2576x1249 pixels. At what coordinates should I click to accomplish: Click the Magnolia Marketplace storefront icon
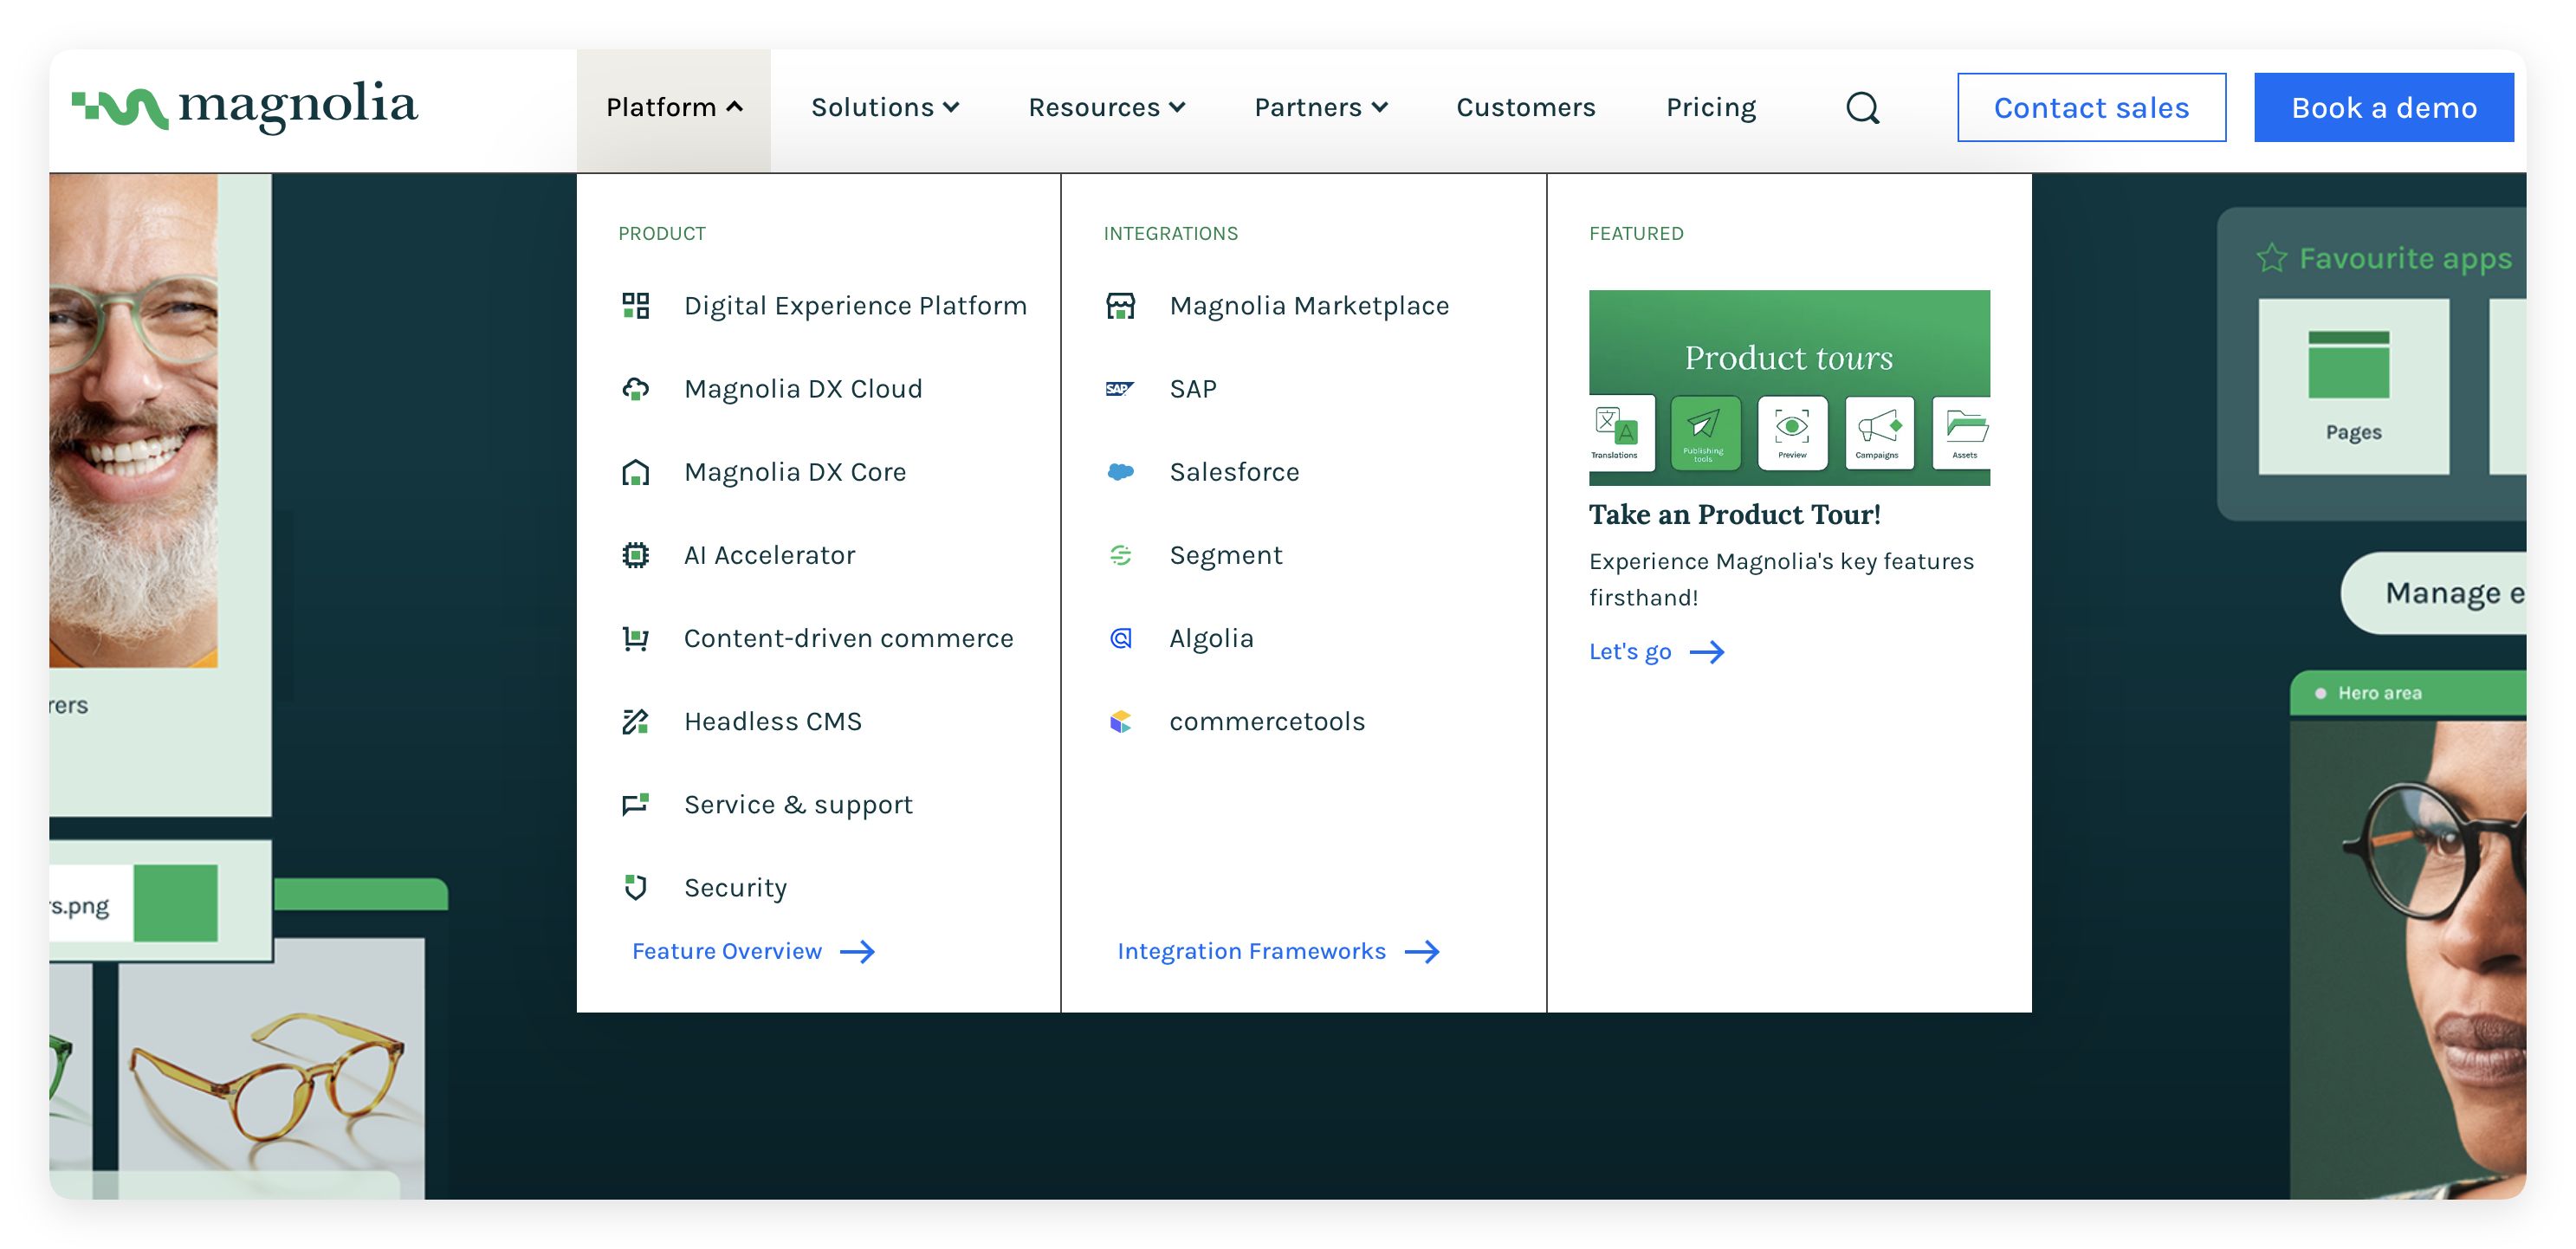point(1120,306)
